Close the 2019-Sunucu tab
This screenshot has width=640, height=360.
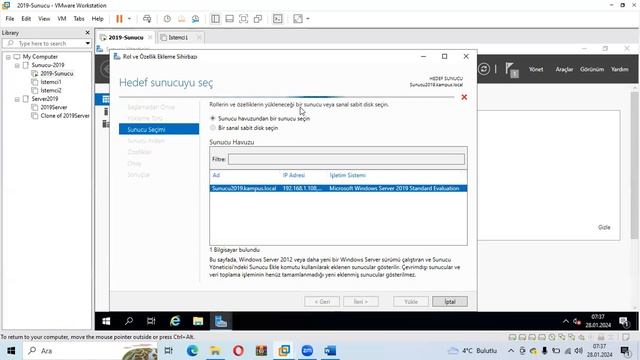click(x=150, y=37)
